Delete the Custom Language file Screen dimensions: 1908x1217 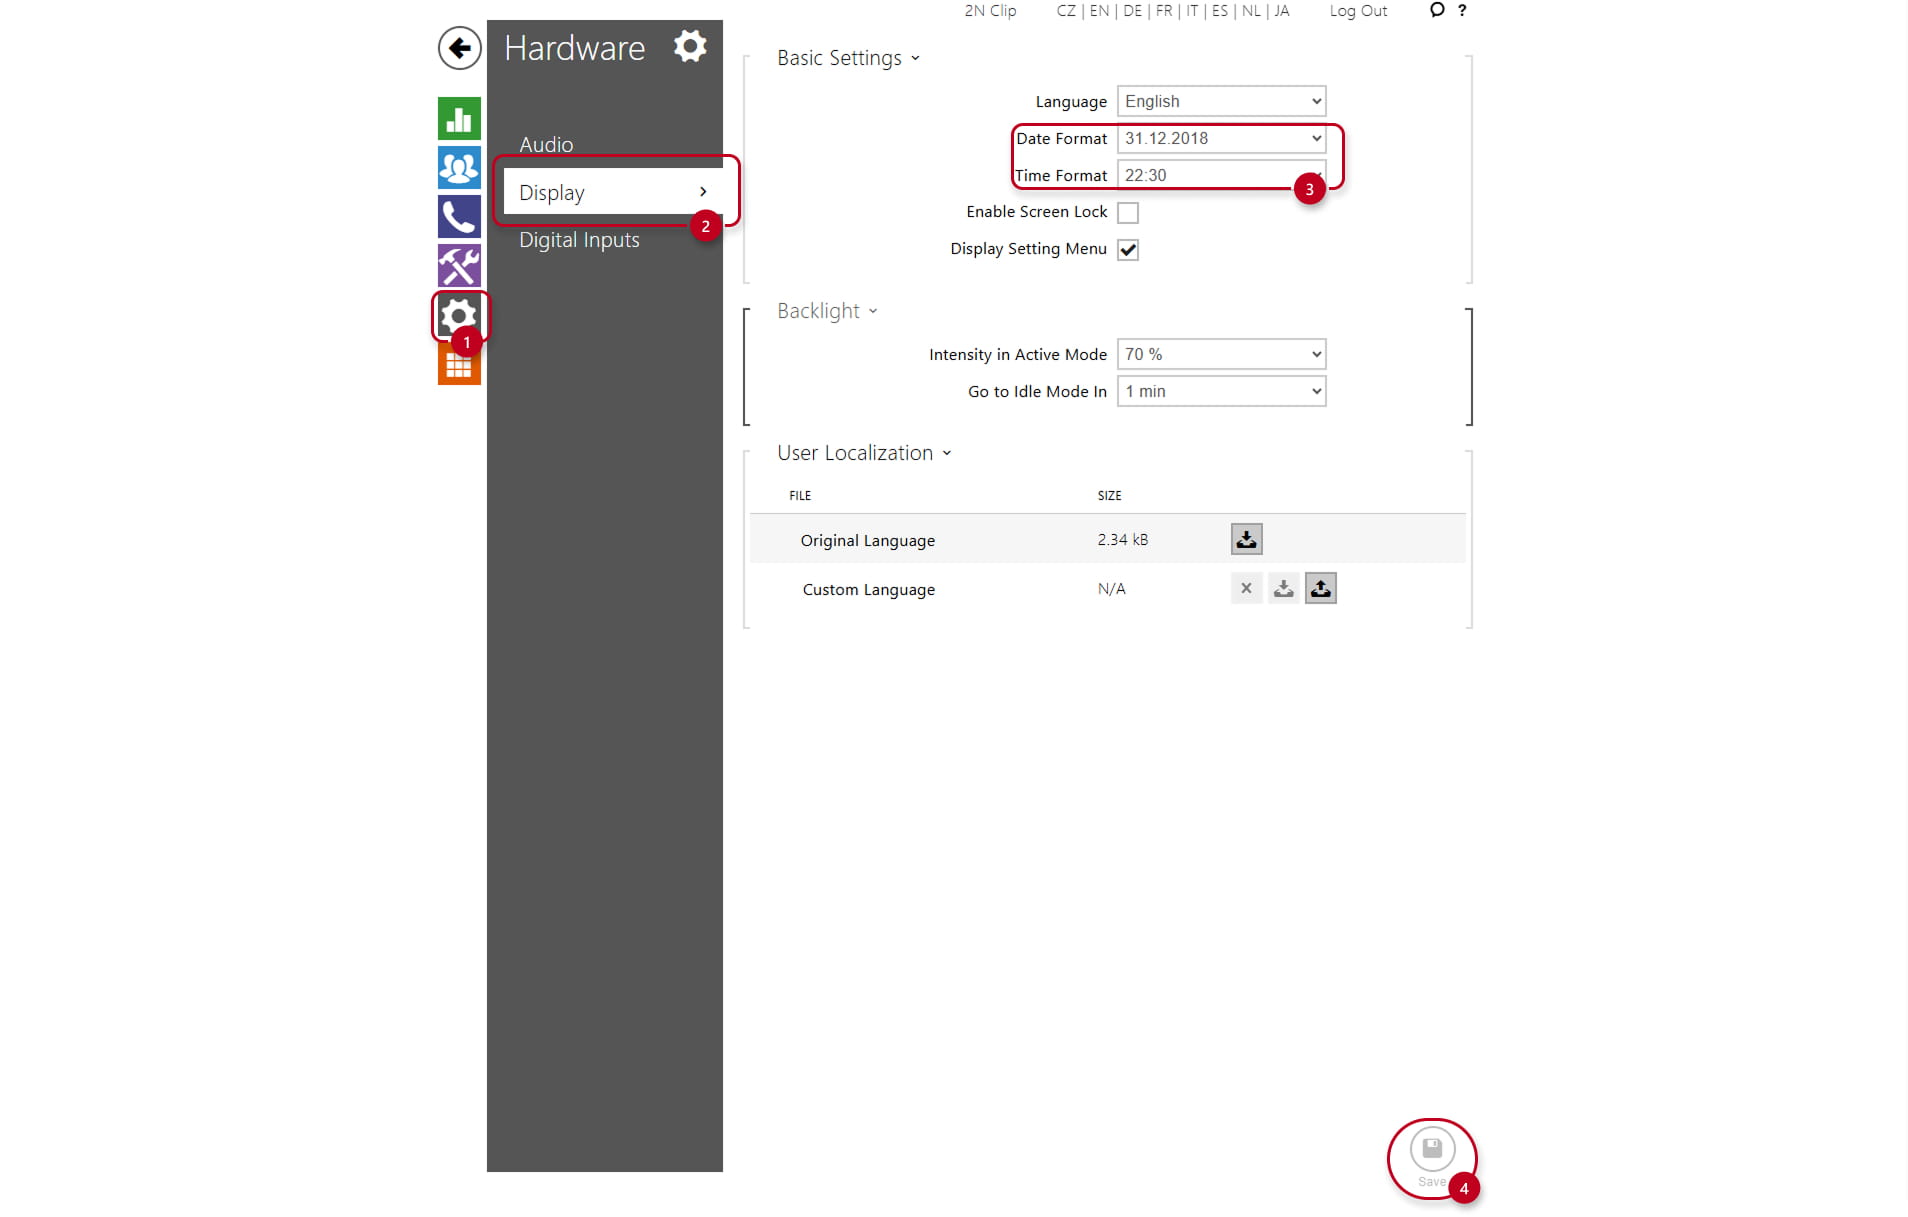coord(1246,588)
